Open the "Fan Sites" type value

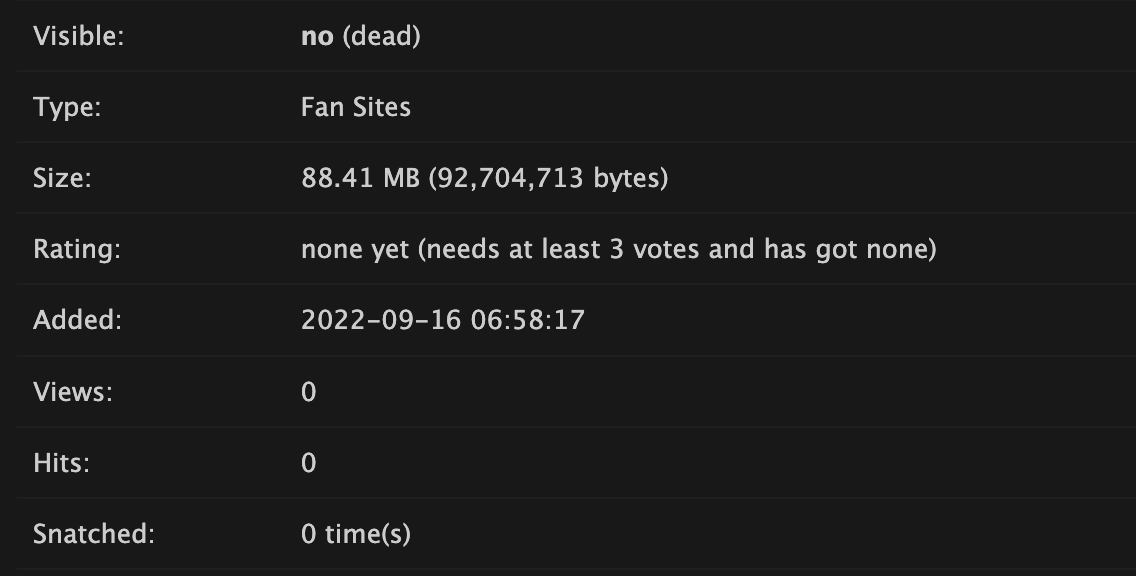point(356,107)
